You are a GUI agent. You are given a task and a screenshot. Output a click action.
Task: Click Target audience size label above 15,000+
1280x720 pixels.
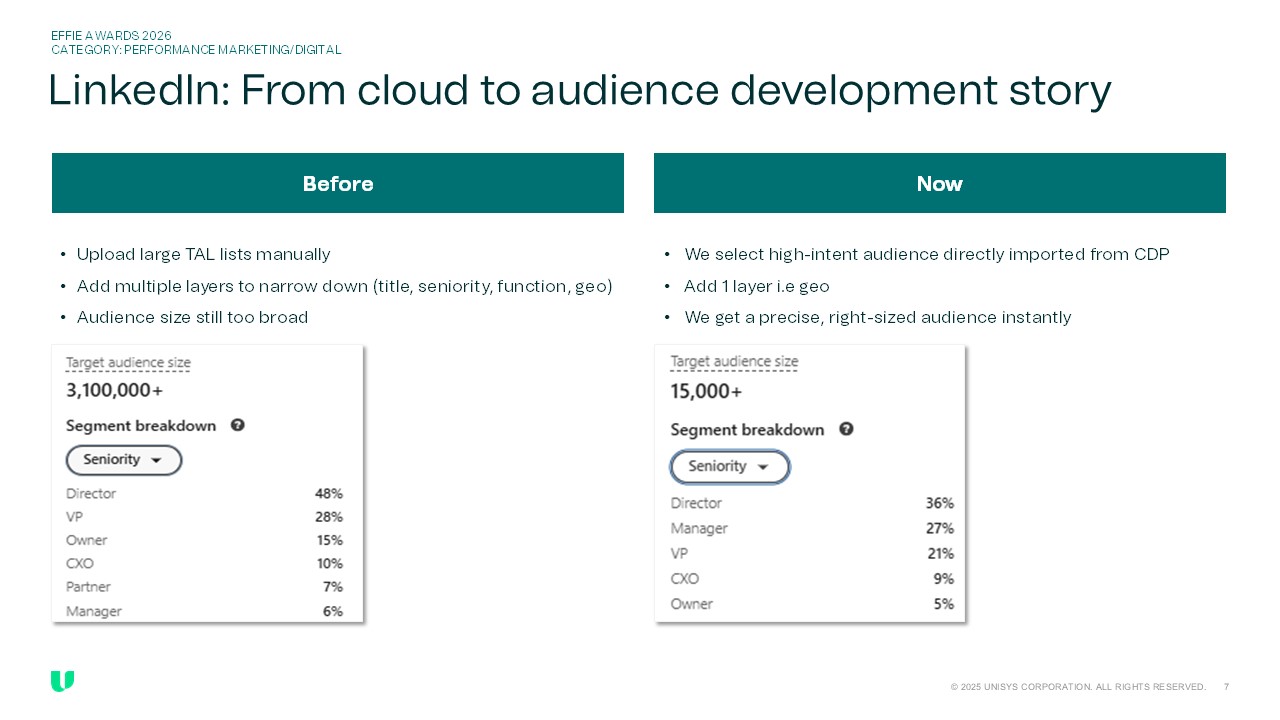point(734,361)
